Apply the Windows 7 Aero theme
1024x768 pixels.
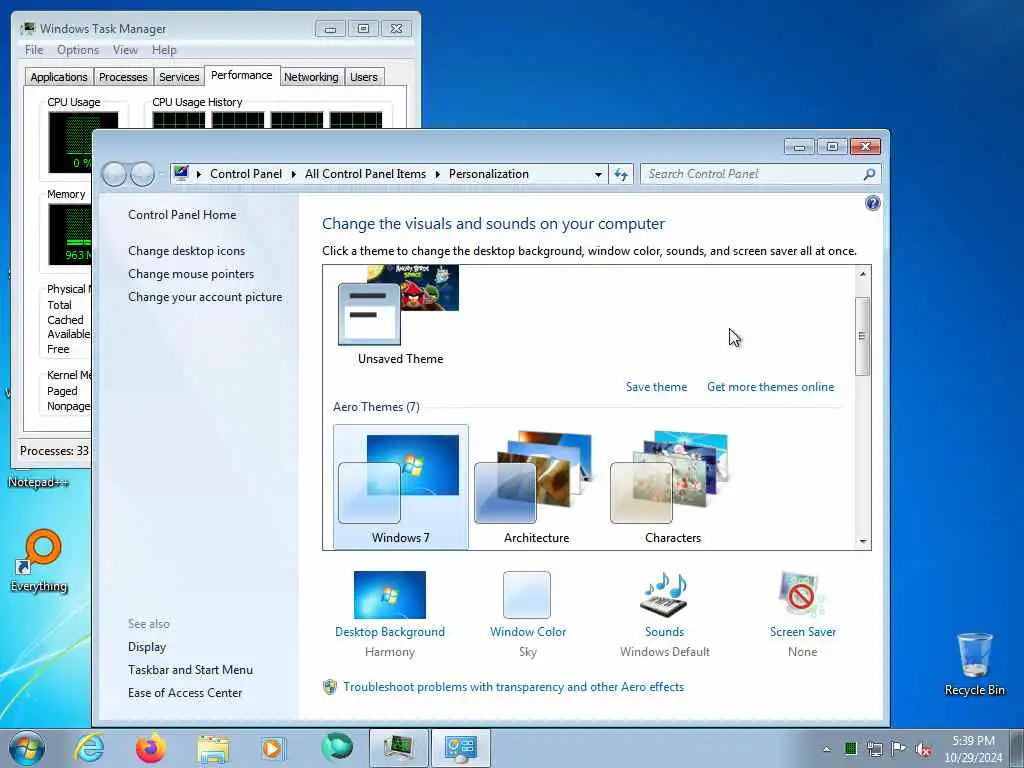pos(400,487)
